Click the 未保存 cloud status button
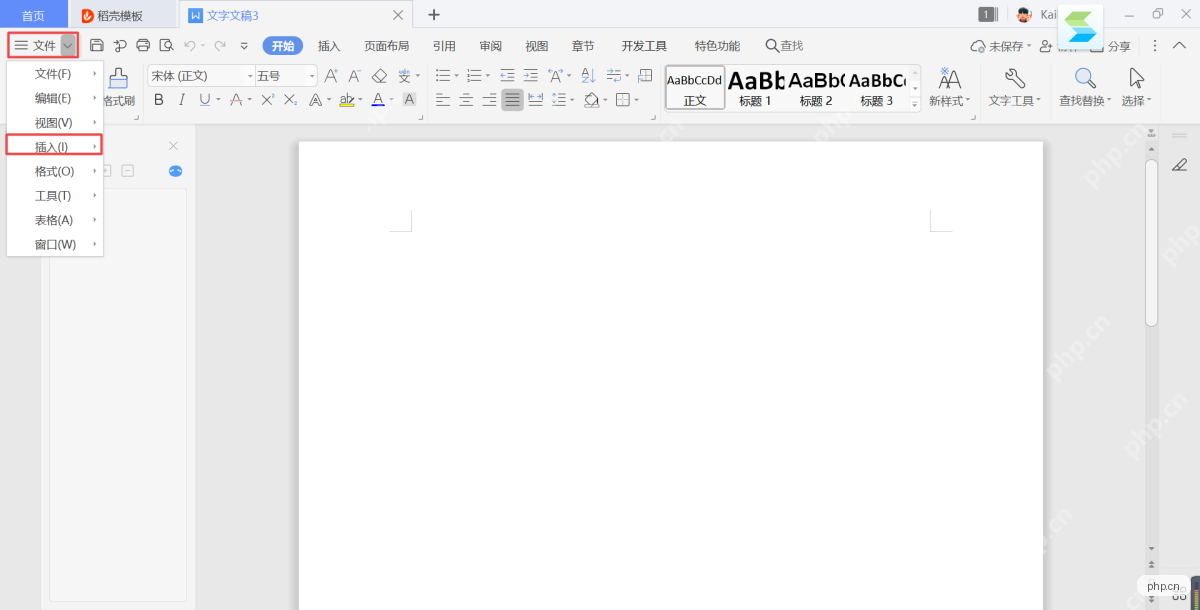The height and width of the screenshot is (610, 1200). [x=1001, y=46]
